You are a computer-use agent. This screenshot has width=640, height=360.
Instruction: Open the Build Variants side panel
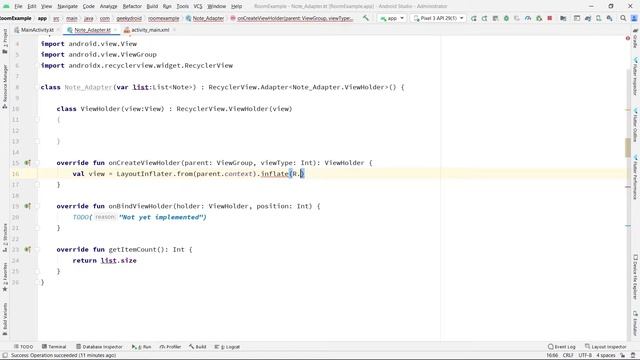pyautogui.click(x=5, y=319)
